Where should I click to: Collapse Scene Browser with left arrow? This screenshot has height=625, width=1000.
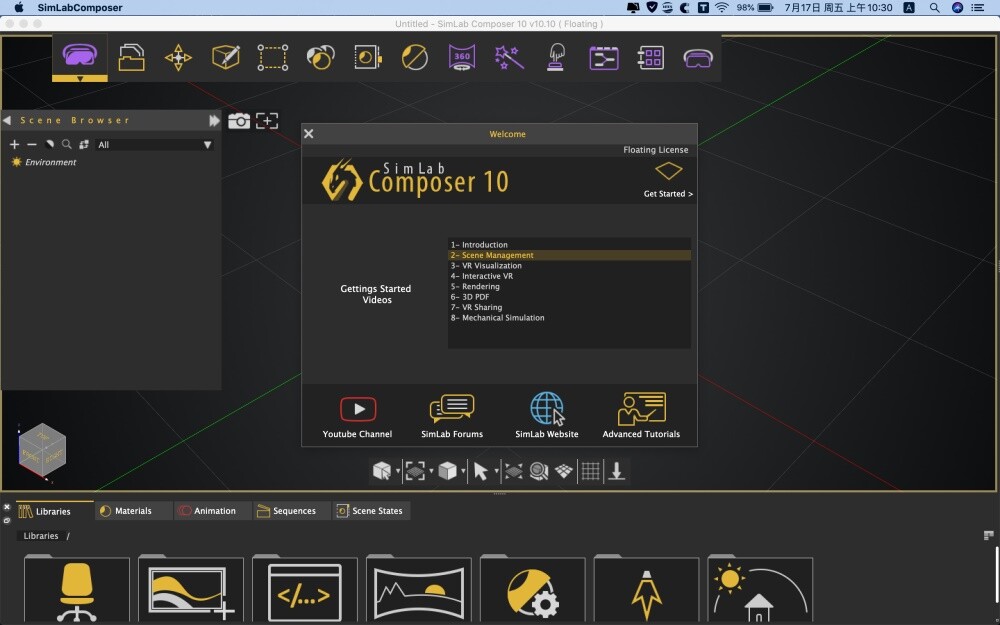click(7, 120)
